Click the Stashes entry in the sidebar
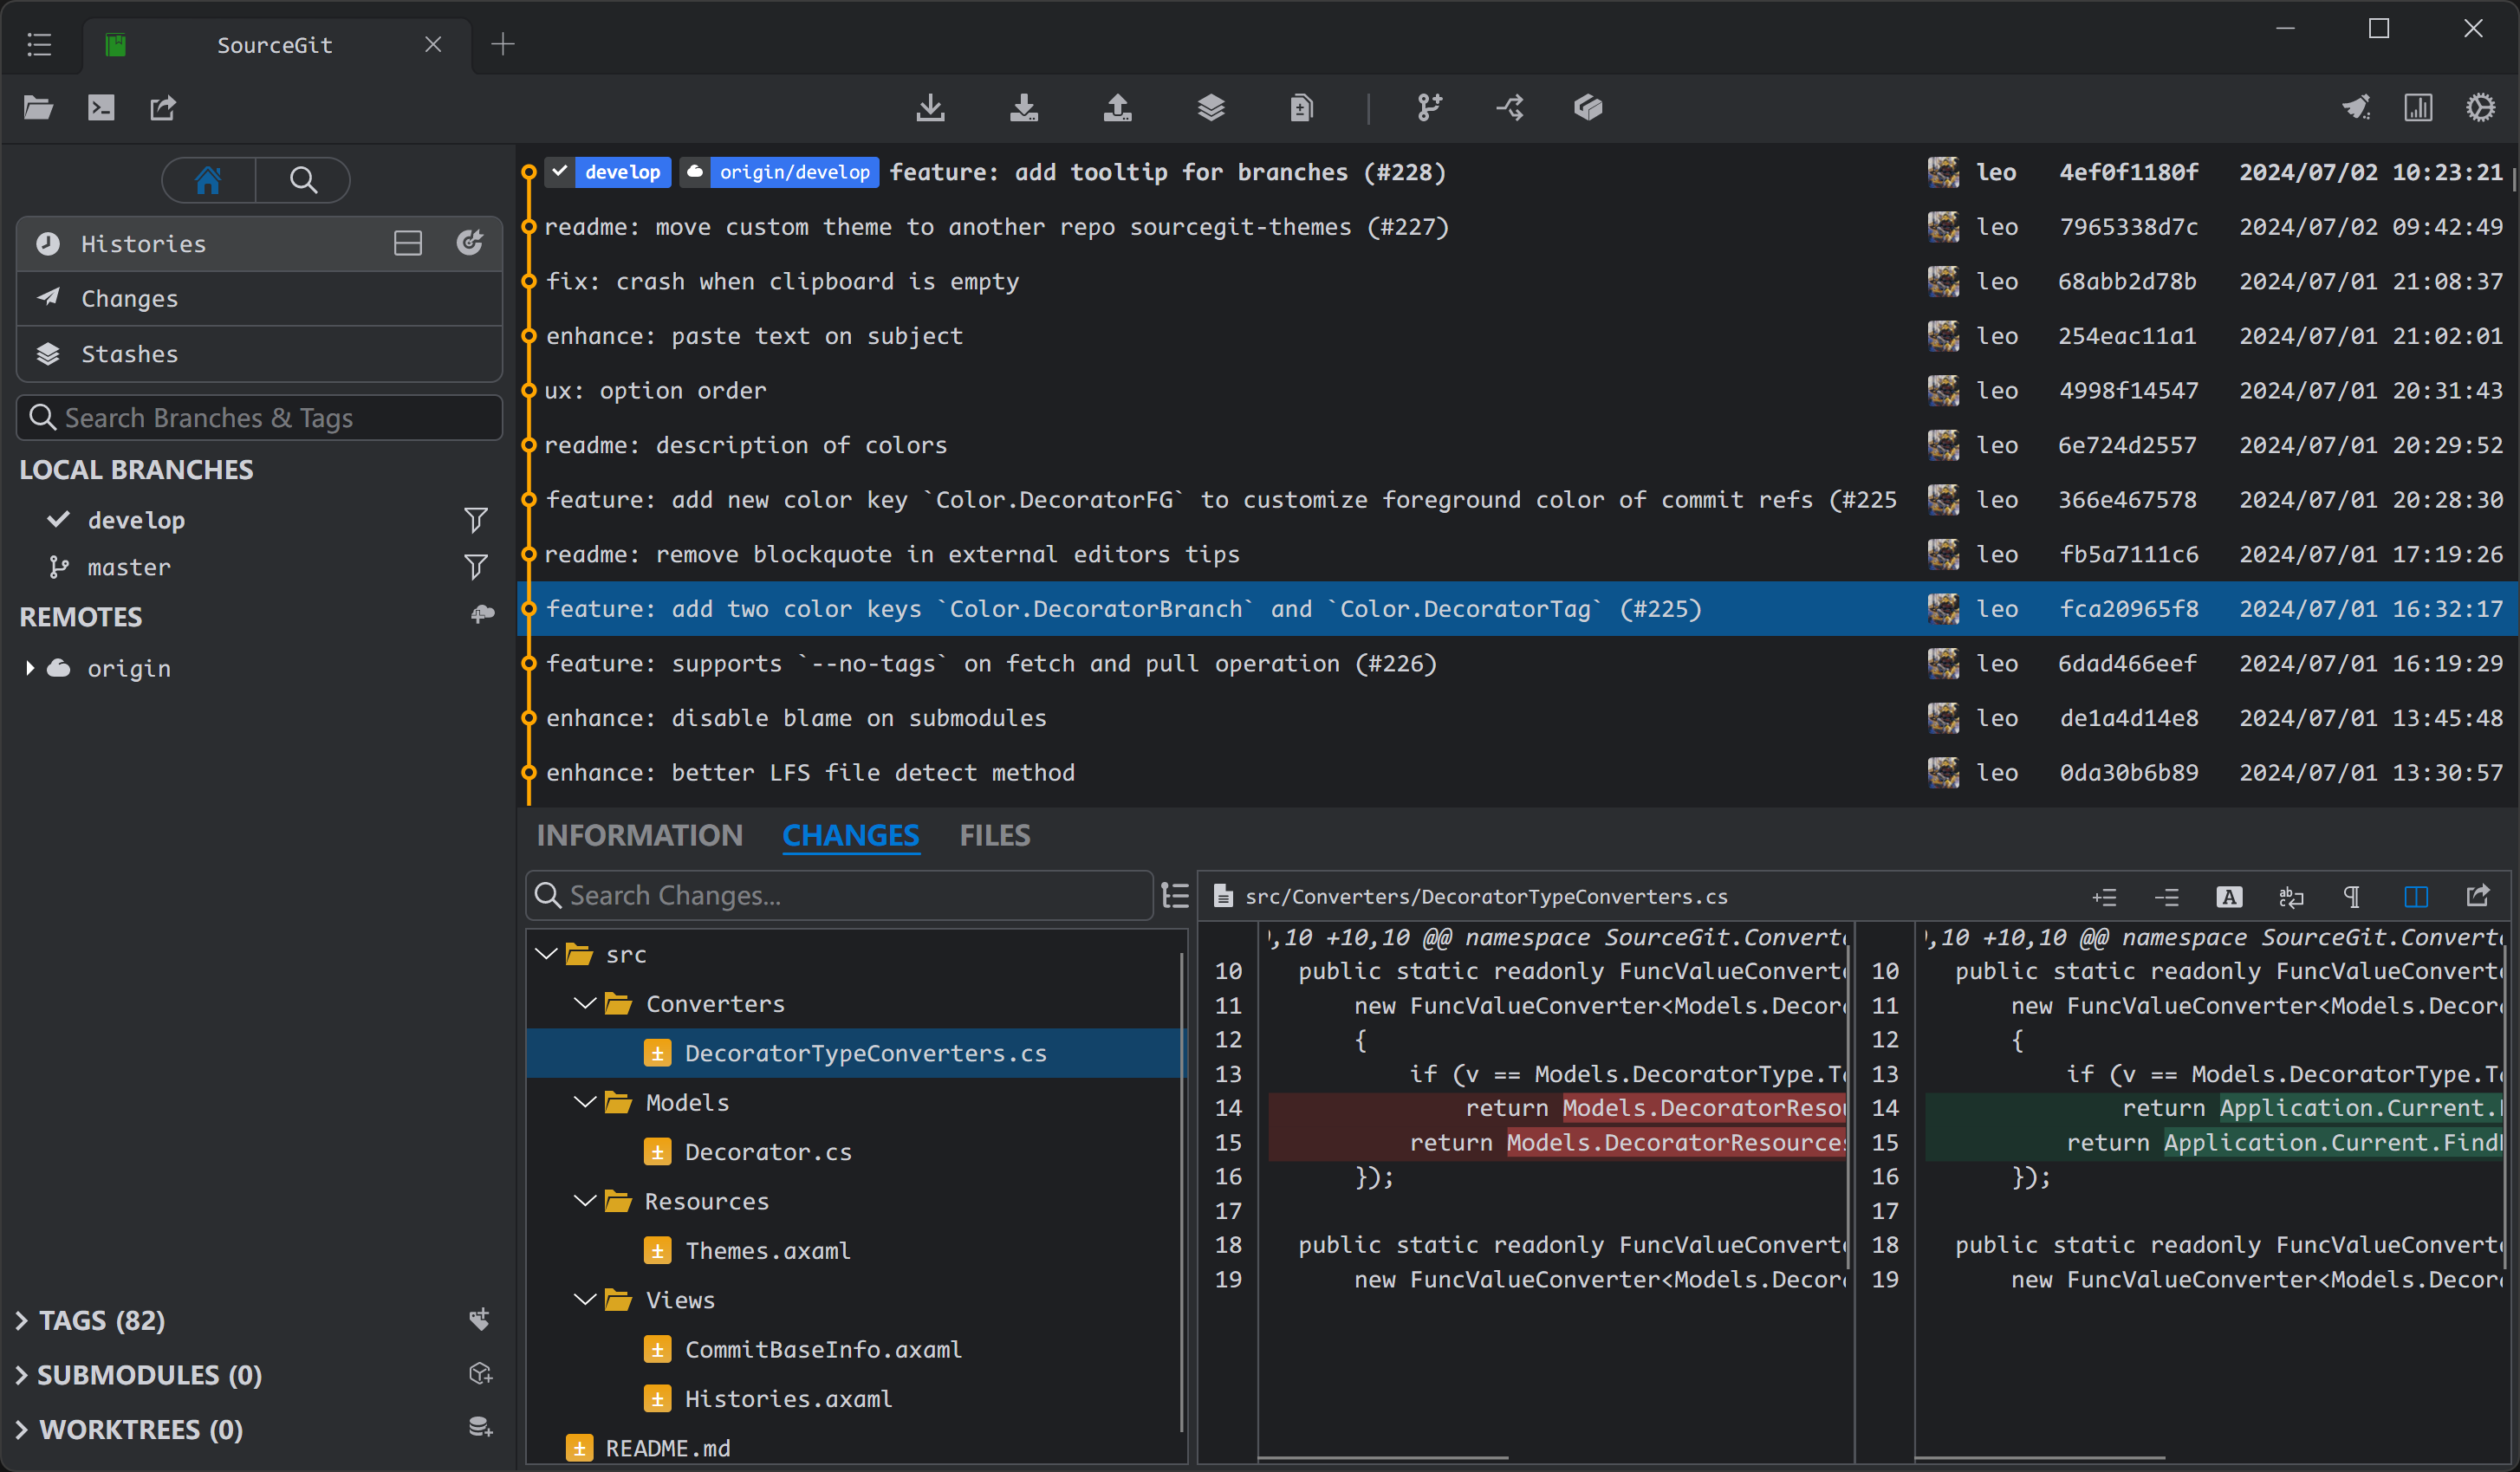The height and width of the screenshot is (1472, 2520). click(x=130, y=353)
